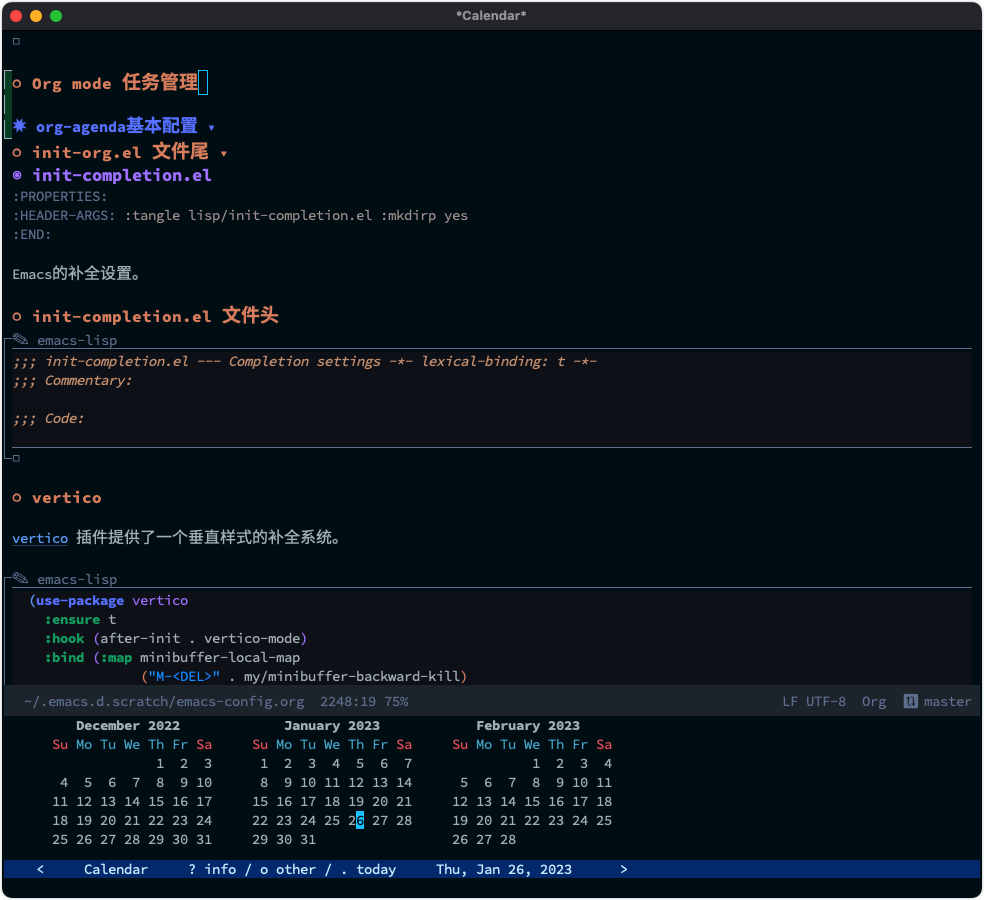Click the :HEADER-ARGS: property line

click(240, 215)
